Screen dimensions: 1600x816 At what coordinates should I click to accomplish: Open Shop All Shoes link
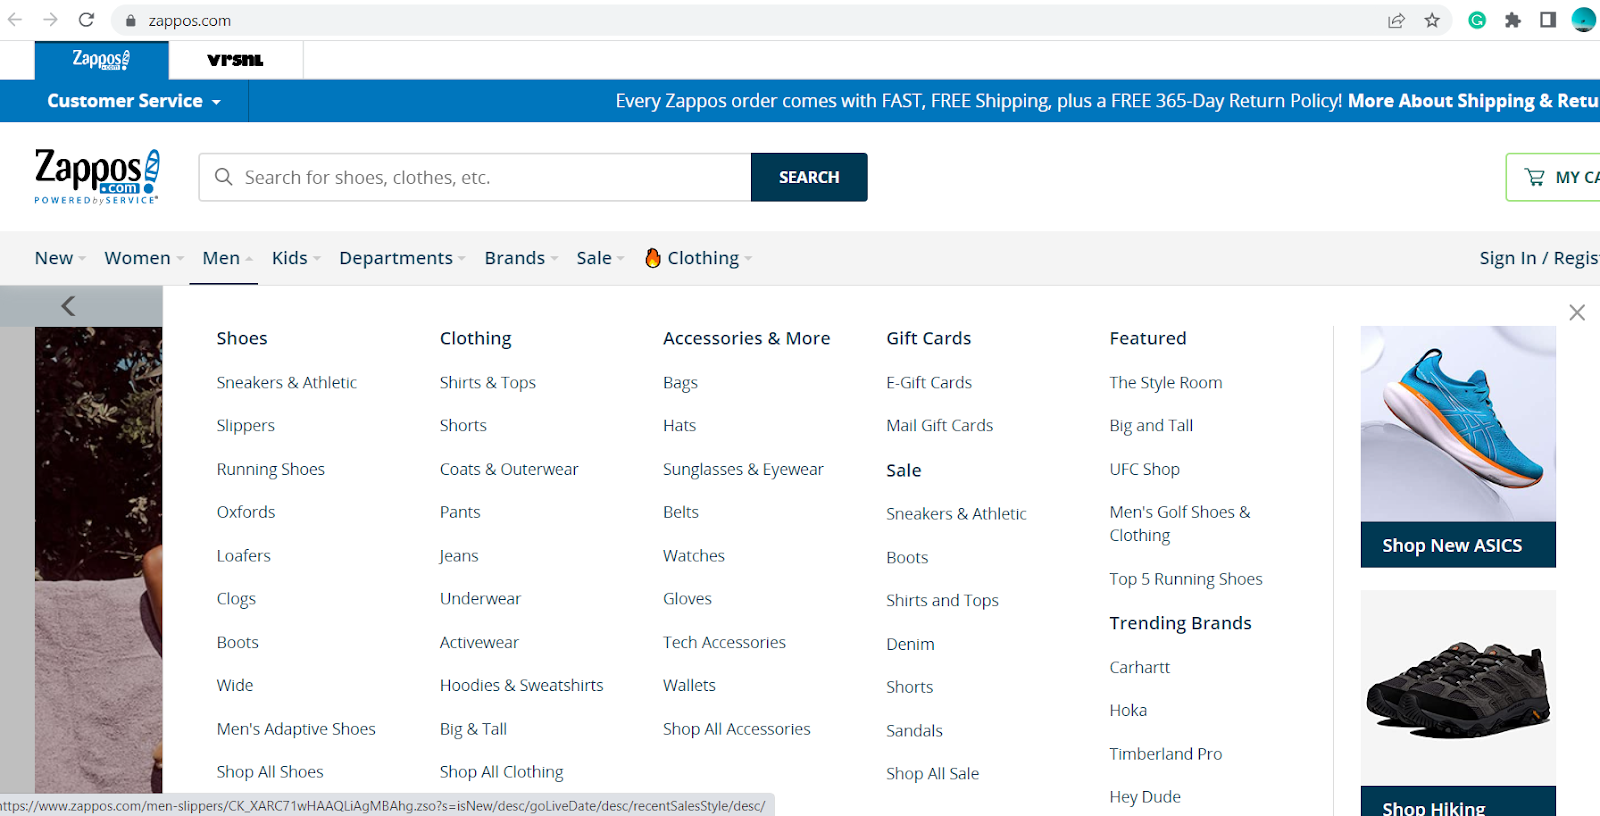click(270, 772)
